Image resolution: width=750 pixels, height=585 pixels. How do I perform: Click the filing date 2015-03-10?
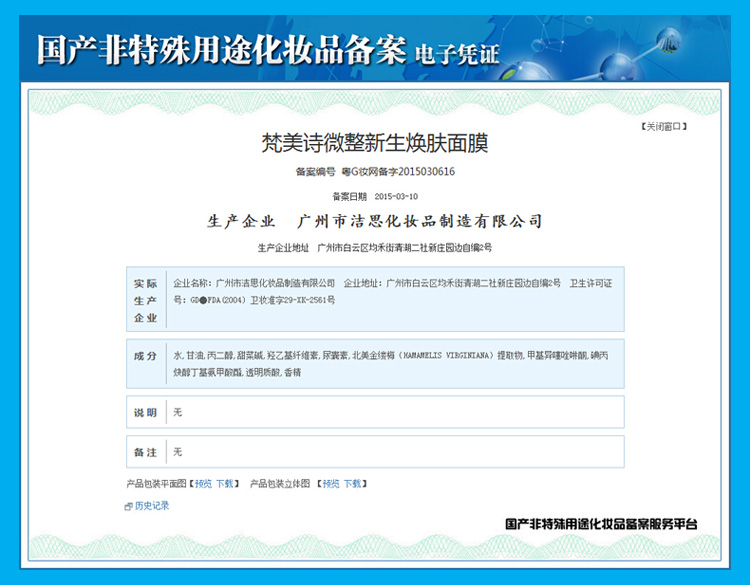click(396, 197)
